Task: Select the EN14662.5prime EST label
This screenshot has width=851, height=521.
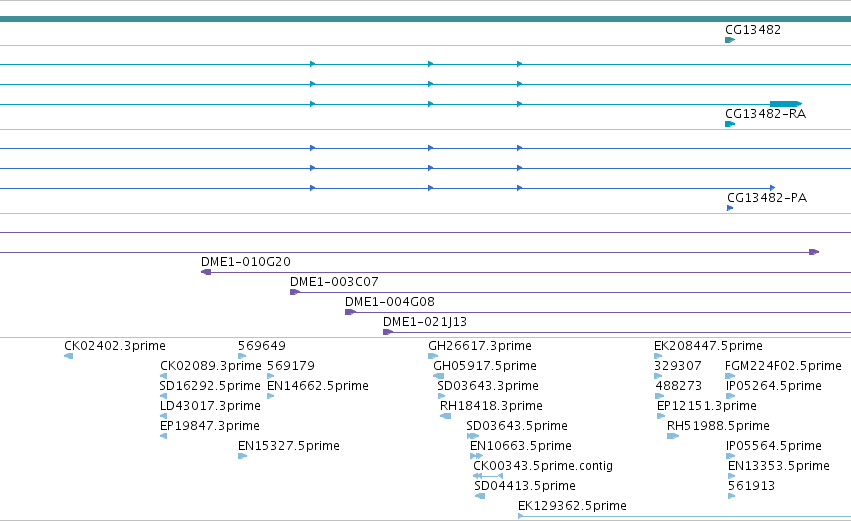Action: click(317, 386)
